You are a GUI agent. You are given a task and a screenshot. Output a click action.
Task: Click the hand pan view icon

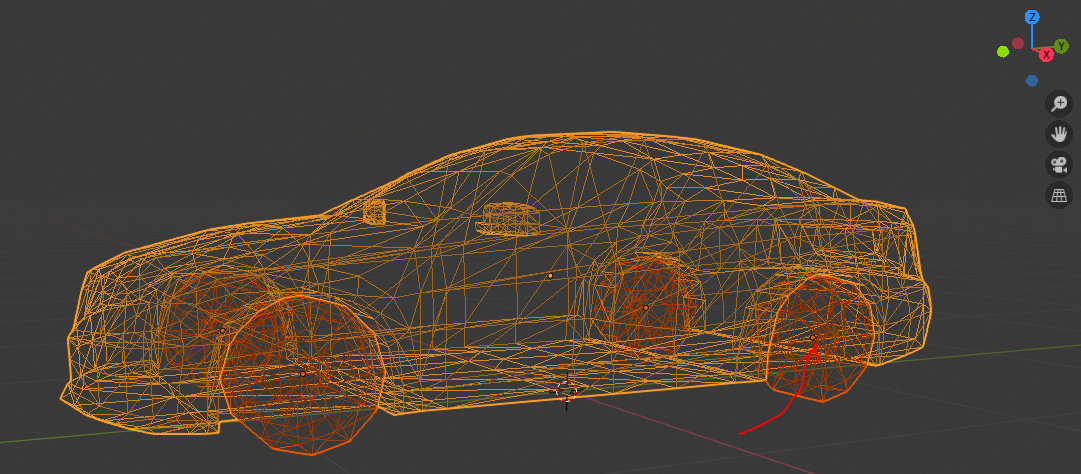pyautogui.click(x=1059, y=134)
